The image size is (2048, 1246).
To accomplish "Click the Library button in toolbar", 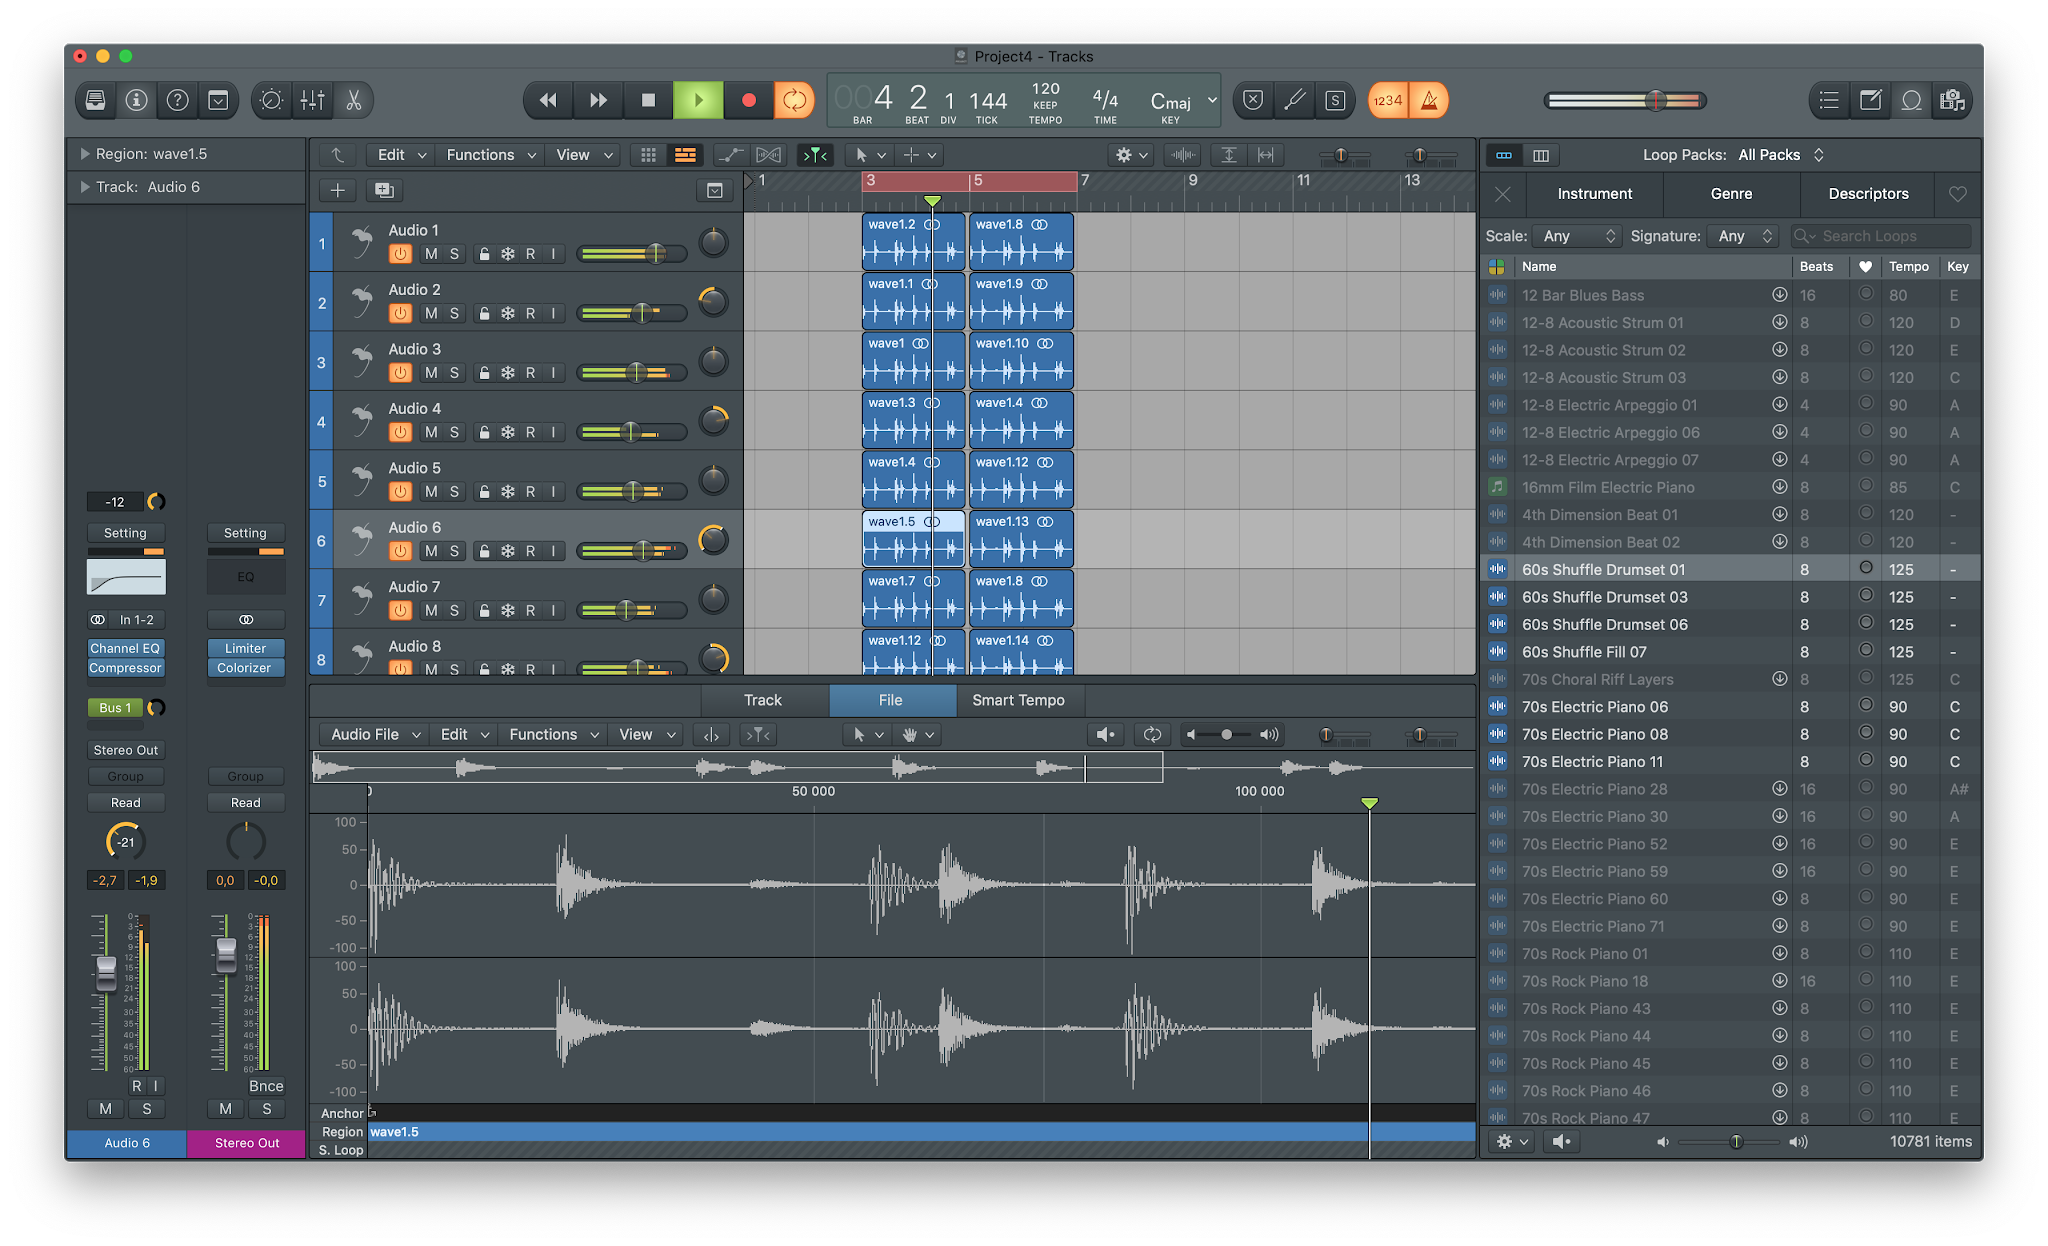I will pos(96,100).
